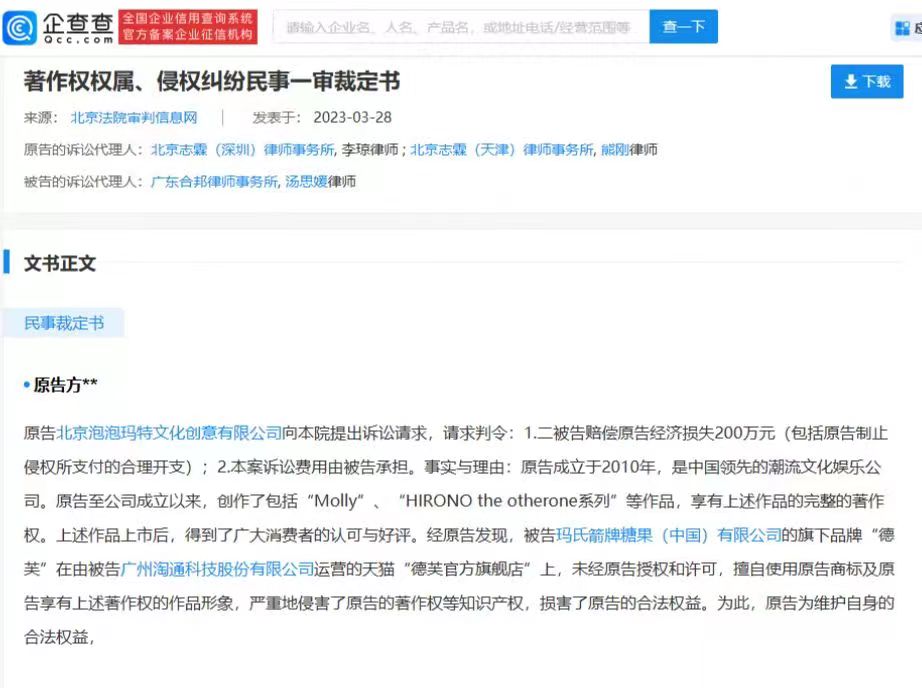Click the publish date 2023-03-28

(x=352, y=118)
